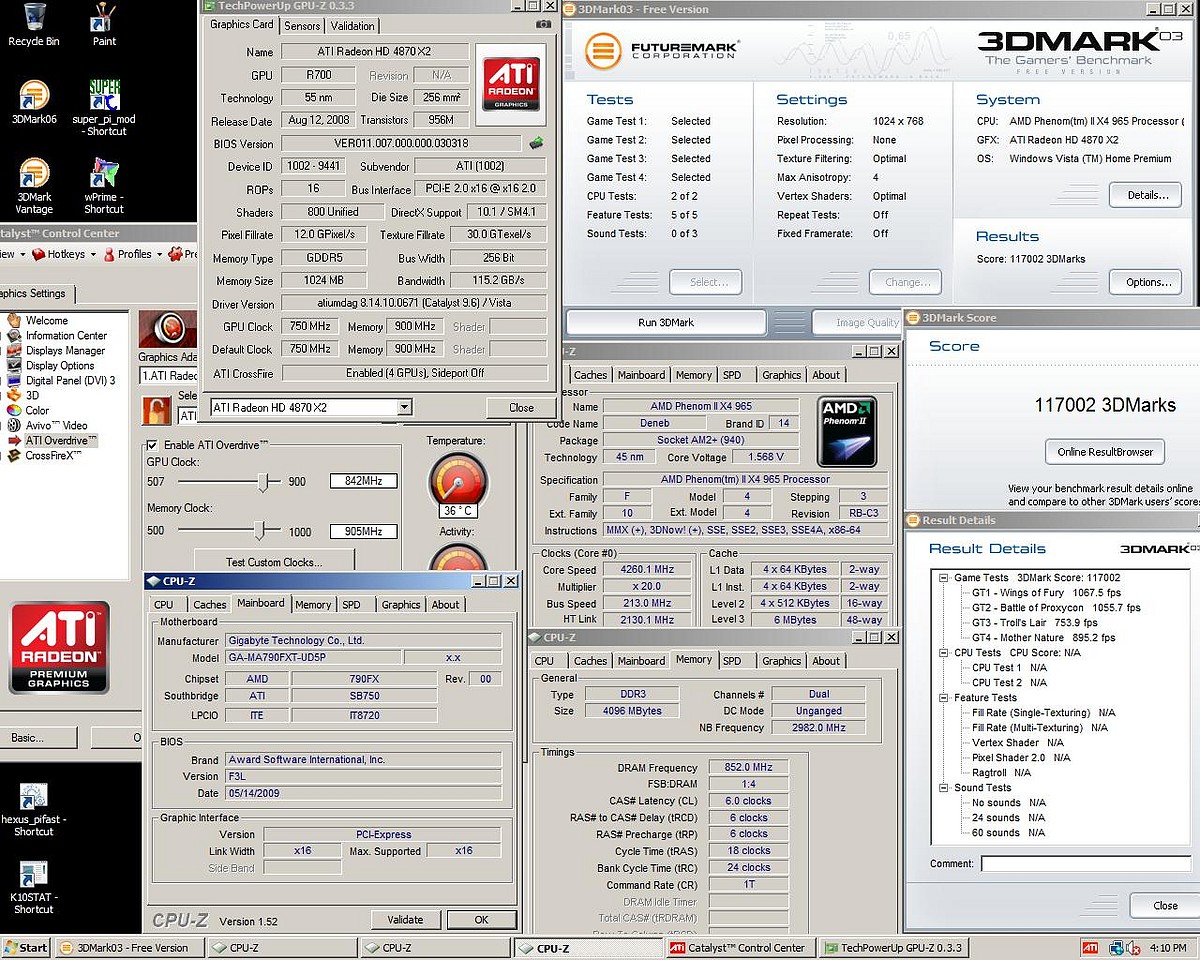Viewport: 1200px width, 960px height.
Task: Click the GPU Clock slider handle
Action: (x=263, y=482)
